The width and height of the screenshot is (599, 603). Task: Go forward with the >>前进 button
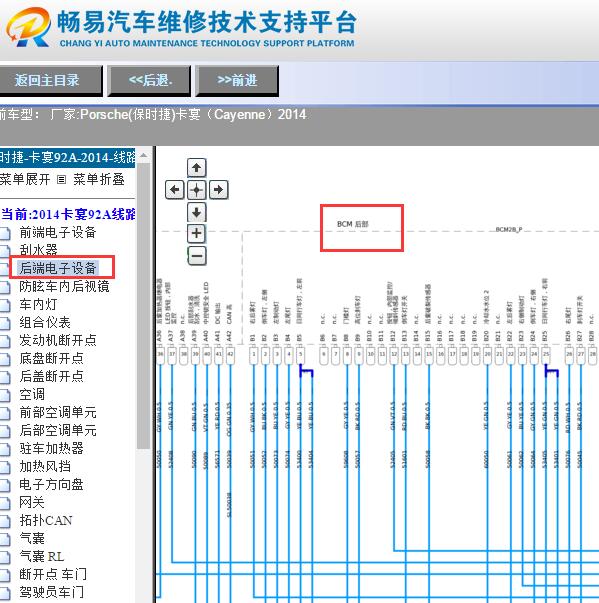[237, 80]
